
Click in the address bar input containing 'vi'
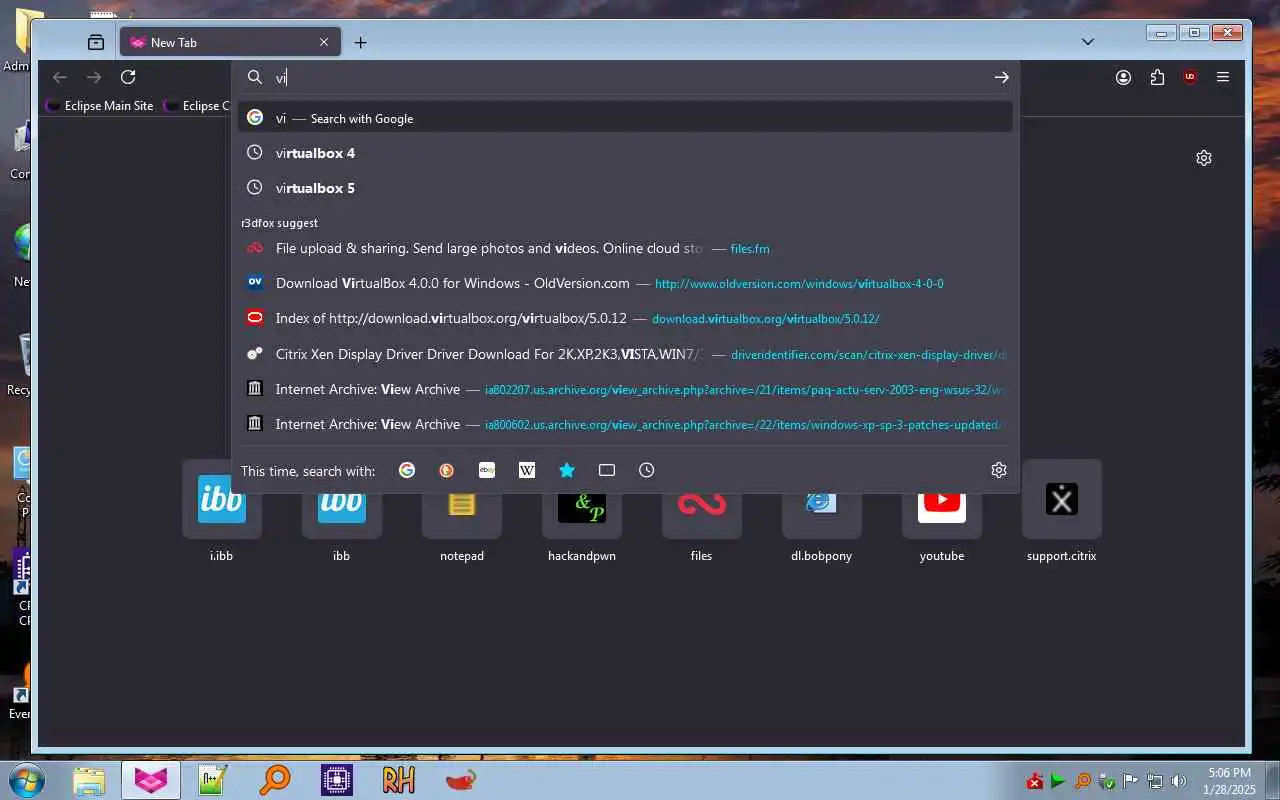pyautogui.click(x=630, y=77)
